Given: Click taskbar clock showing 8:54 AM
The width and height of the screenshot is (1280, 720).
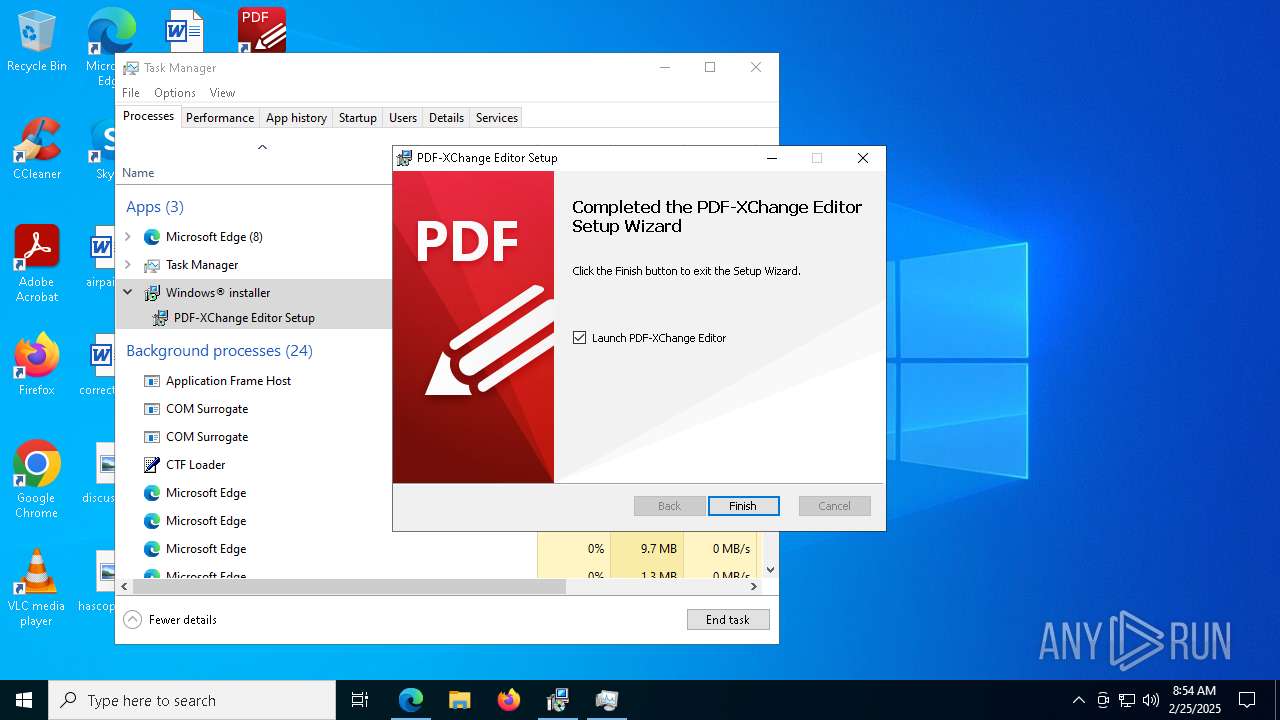Looking at the screenshot, I should tap(1195, 700).
